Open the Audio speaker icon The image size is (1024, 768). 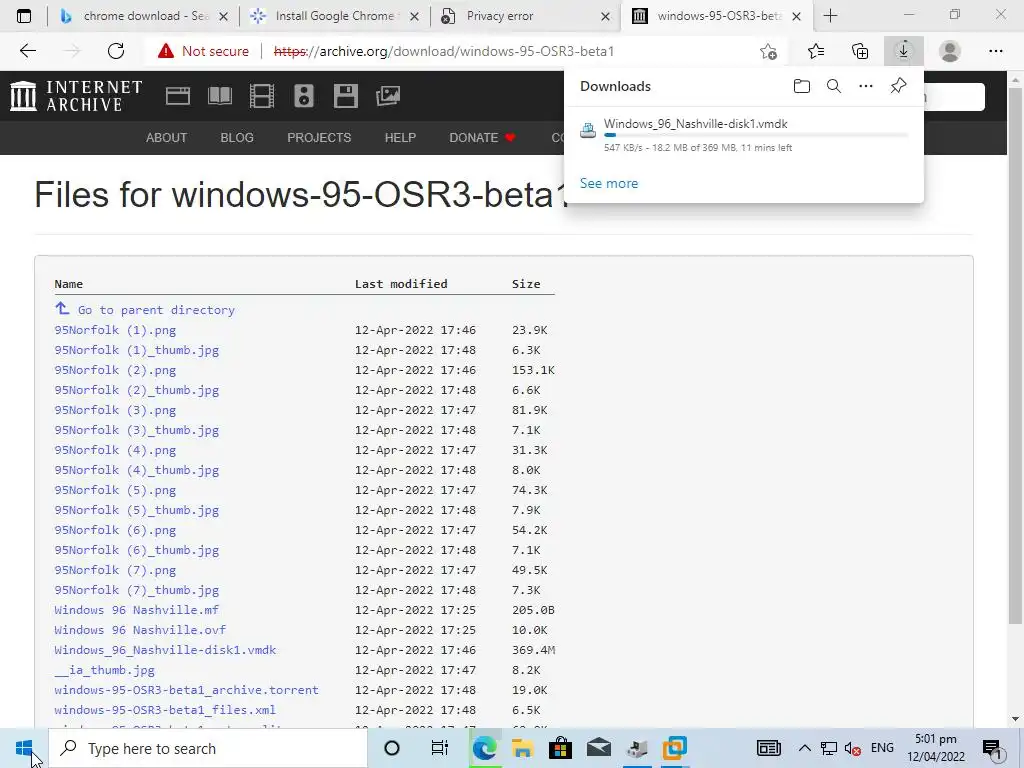coord(304,96)
